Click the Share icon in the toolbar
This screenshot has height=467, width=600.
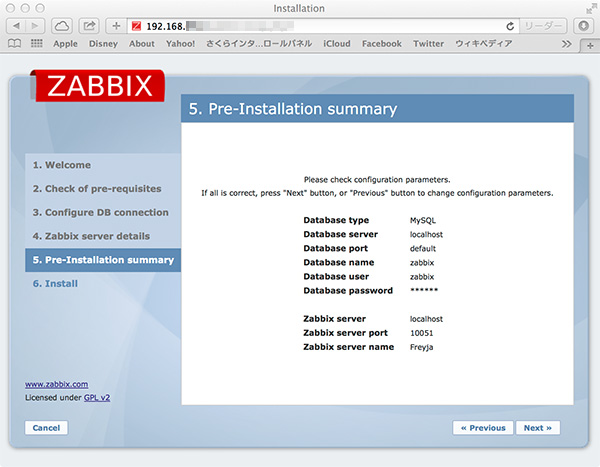pyautogui.click(x=89, y=25)
